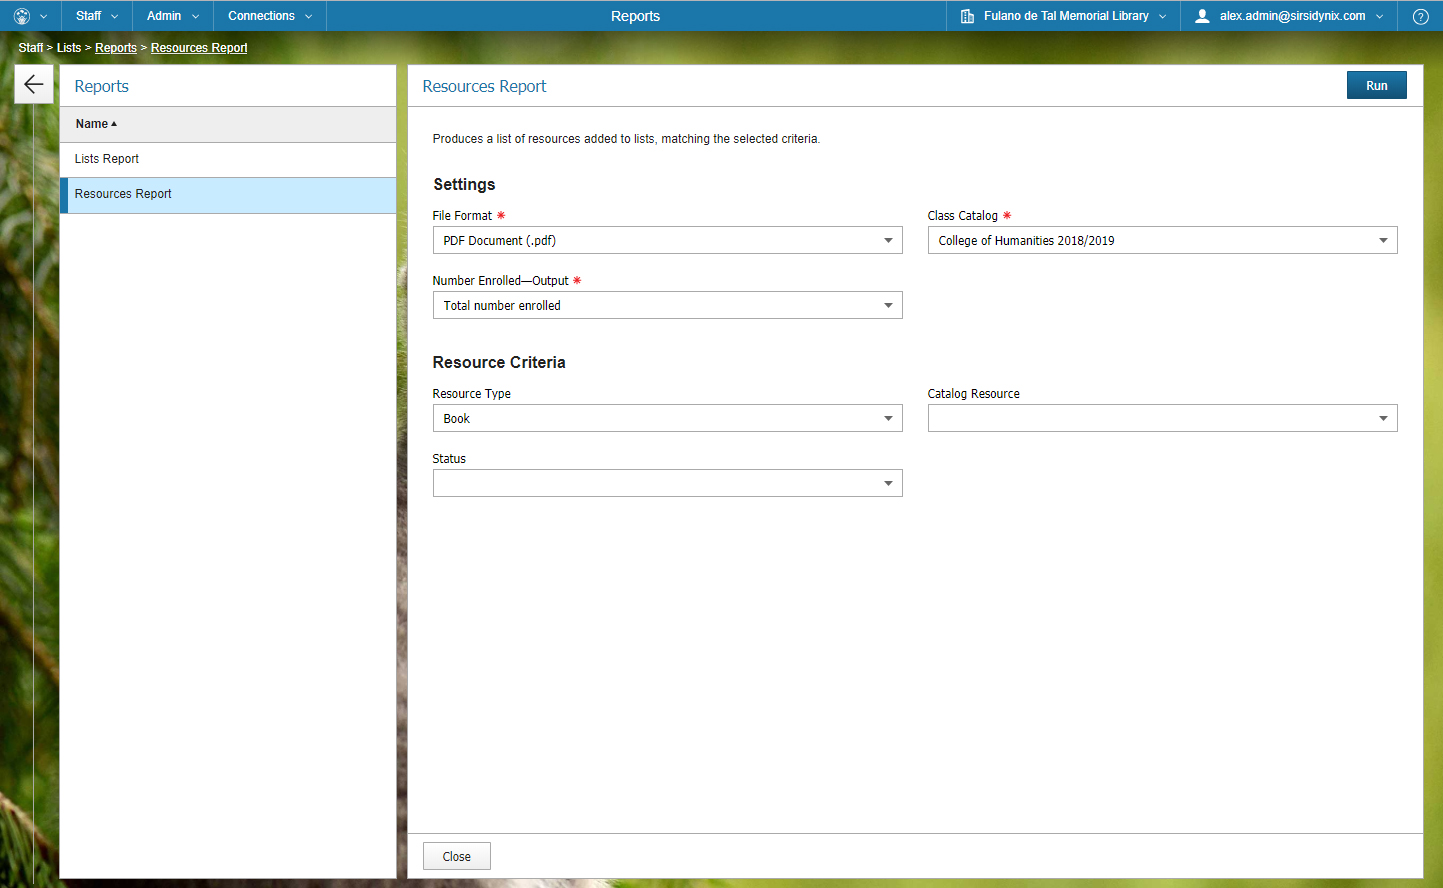Open the help question mark icon
The height and width of the screenshot is (888, 1443).
1419,16
